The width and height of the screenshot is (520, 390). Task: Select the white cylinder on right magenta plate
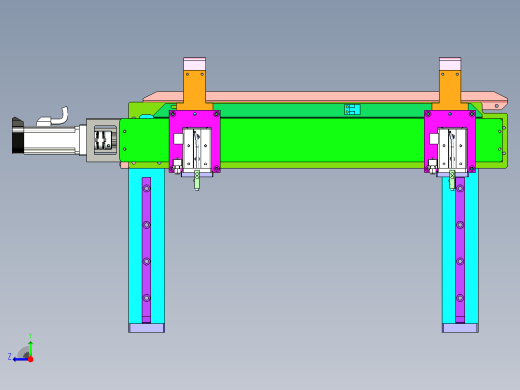click(452, 150)
